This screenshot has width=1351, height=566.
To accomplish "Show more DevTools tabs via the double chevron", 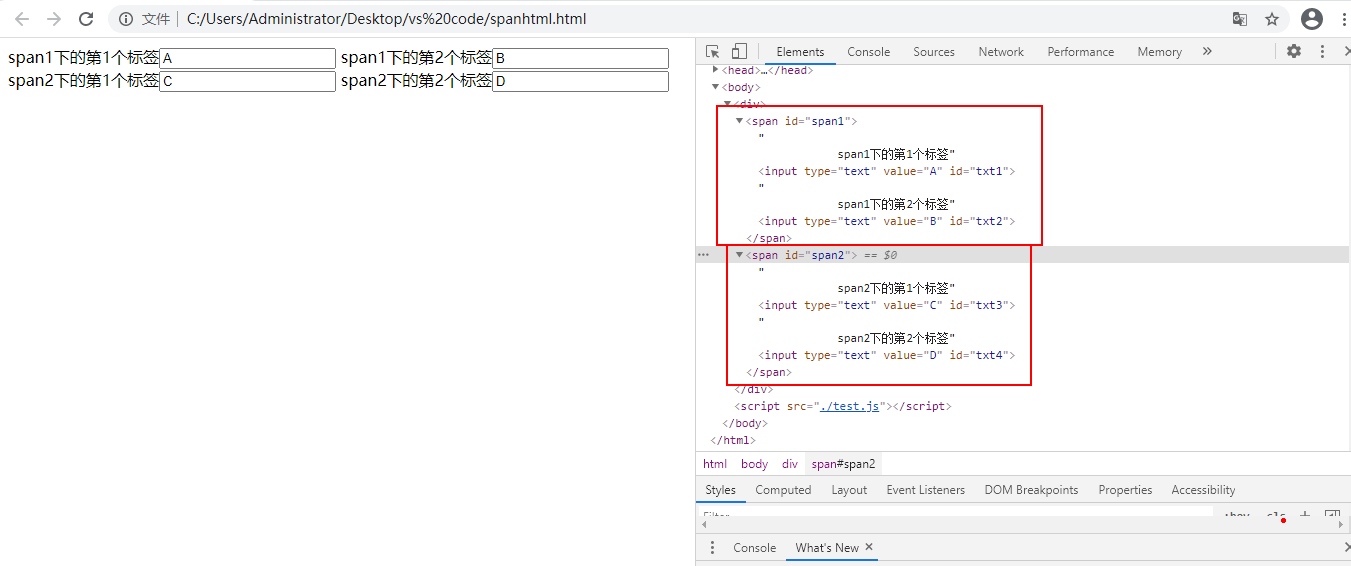I will pos(1207,51).
